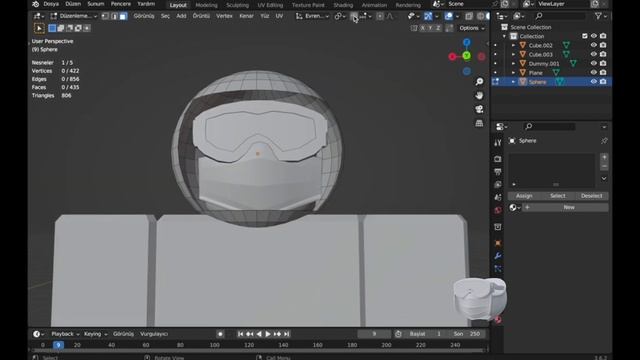Click the blue Z axis gizmo ball
Image resolution: width=640 pixels, height=360 pixels.
(x=467, y=42)
